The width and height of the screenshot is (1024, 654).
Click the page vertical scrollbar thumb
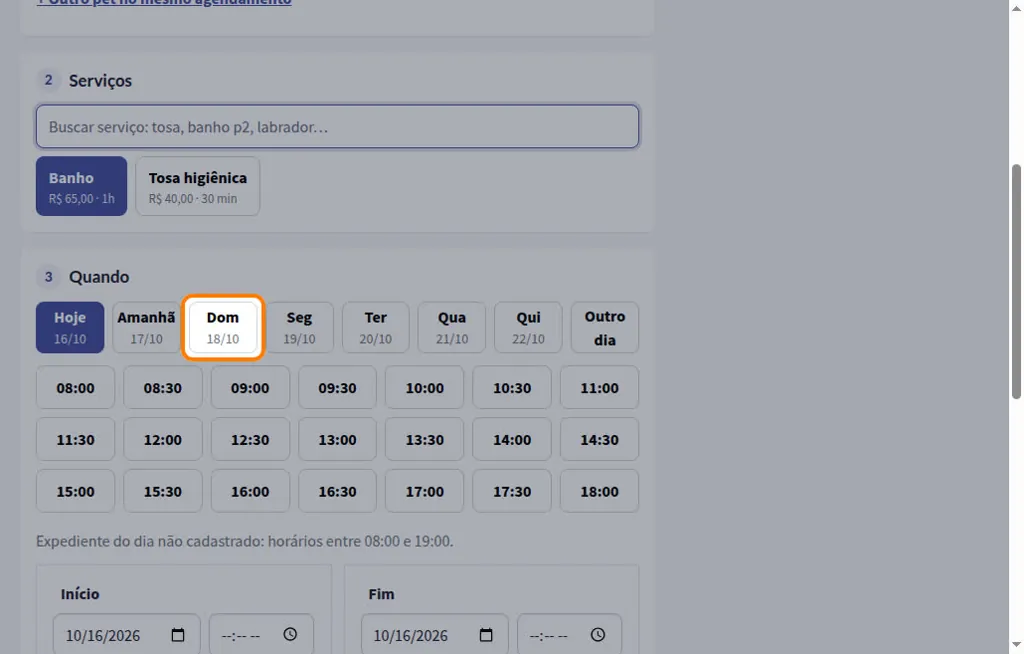tap(1016, 281)
